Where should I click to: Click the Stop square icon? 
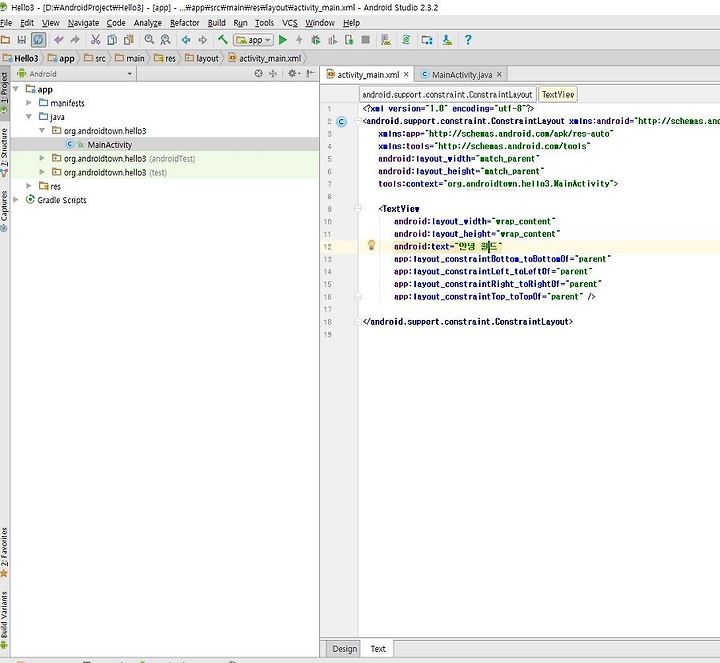(366, 40)
